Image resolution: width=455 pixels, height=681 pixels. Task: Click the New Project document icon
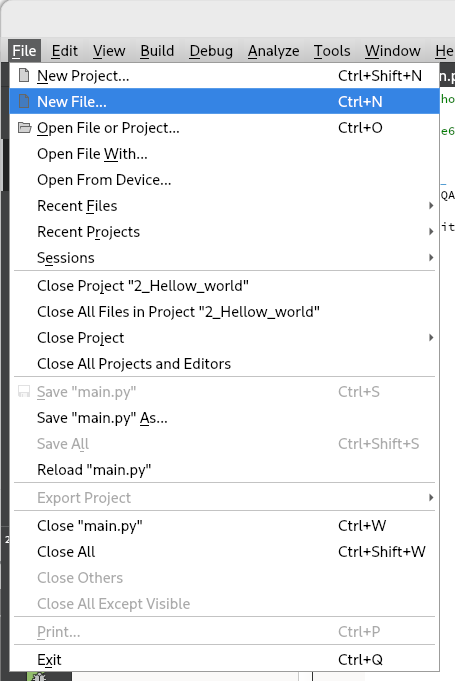pos(24,76)
